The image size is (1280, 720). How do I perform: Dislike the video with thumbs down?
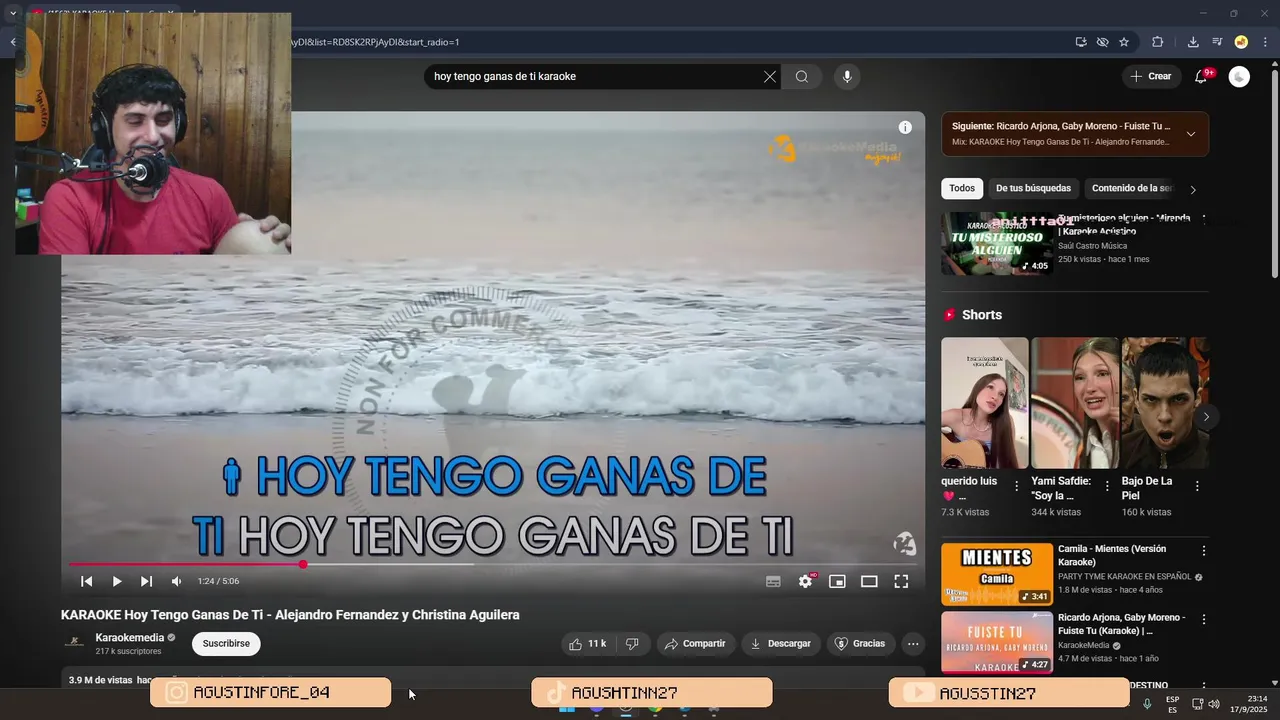632,643
